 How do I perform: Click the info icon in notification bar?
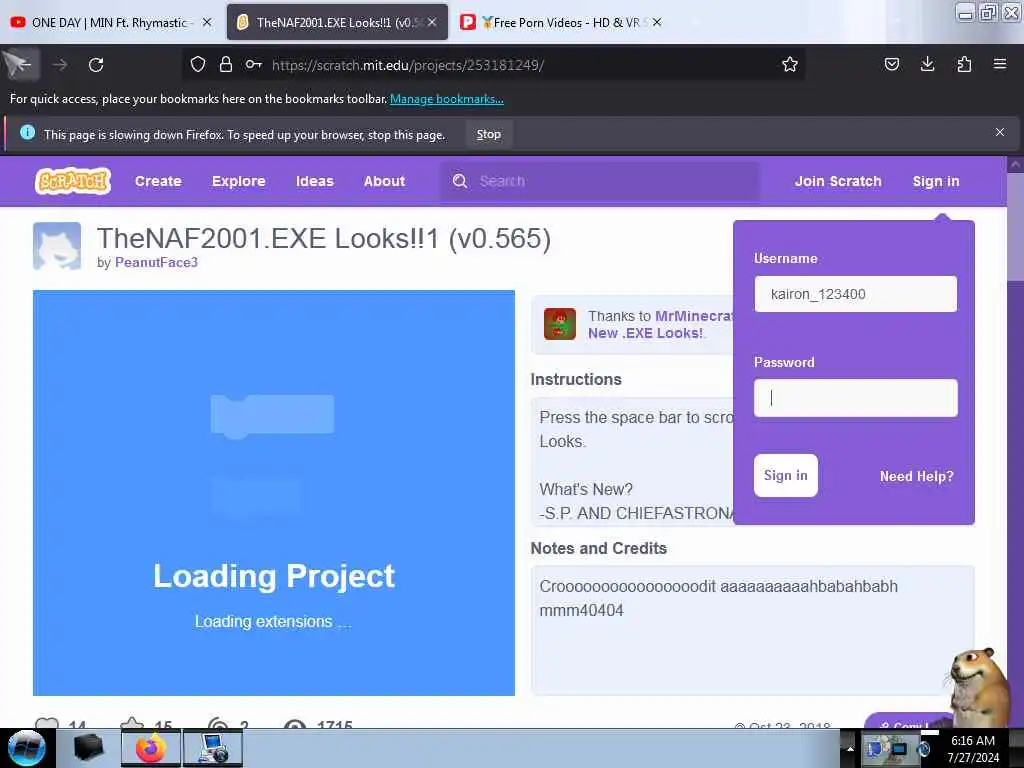(27, 133)
